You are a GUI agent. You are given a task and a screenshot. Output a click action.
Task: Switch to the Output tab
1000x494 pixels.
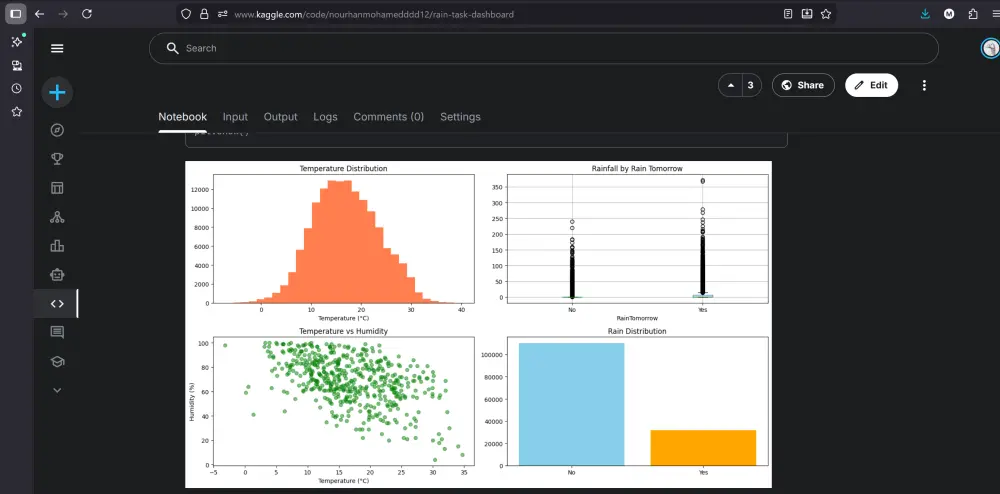(281, 117)
